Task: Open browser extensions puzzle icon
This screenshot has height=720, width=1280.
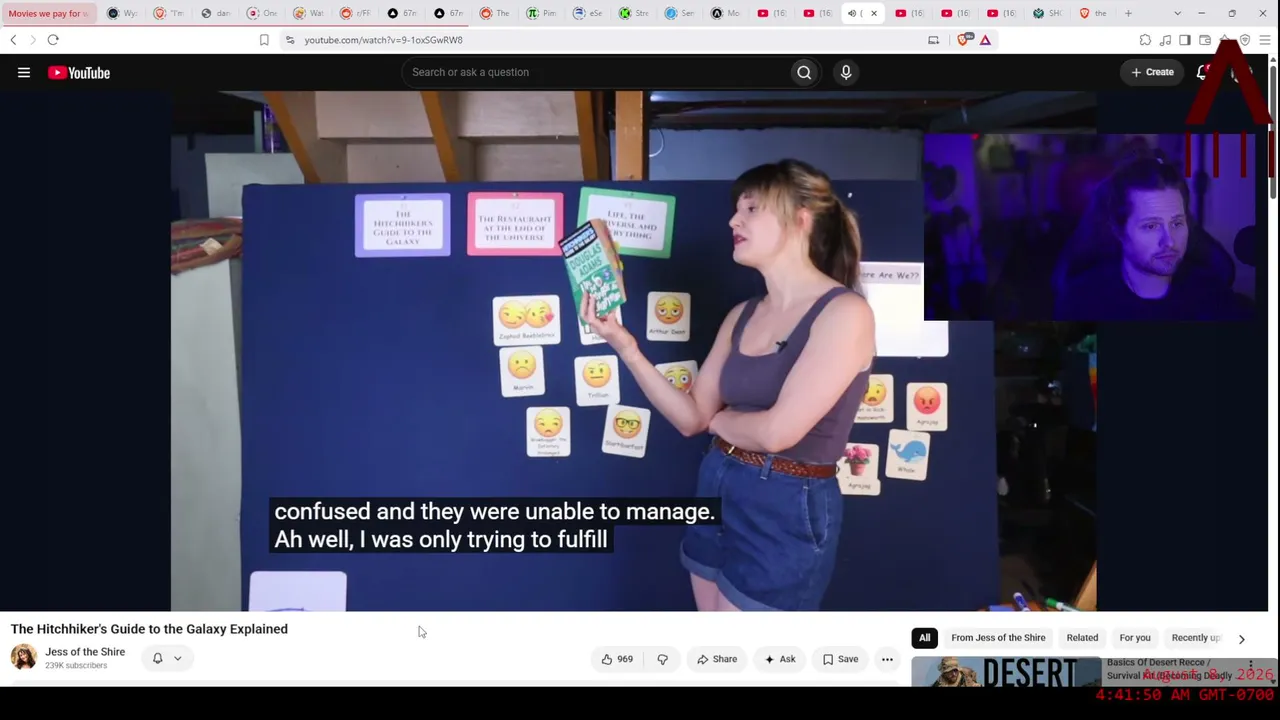Action: [x=1145, y=40]
